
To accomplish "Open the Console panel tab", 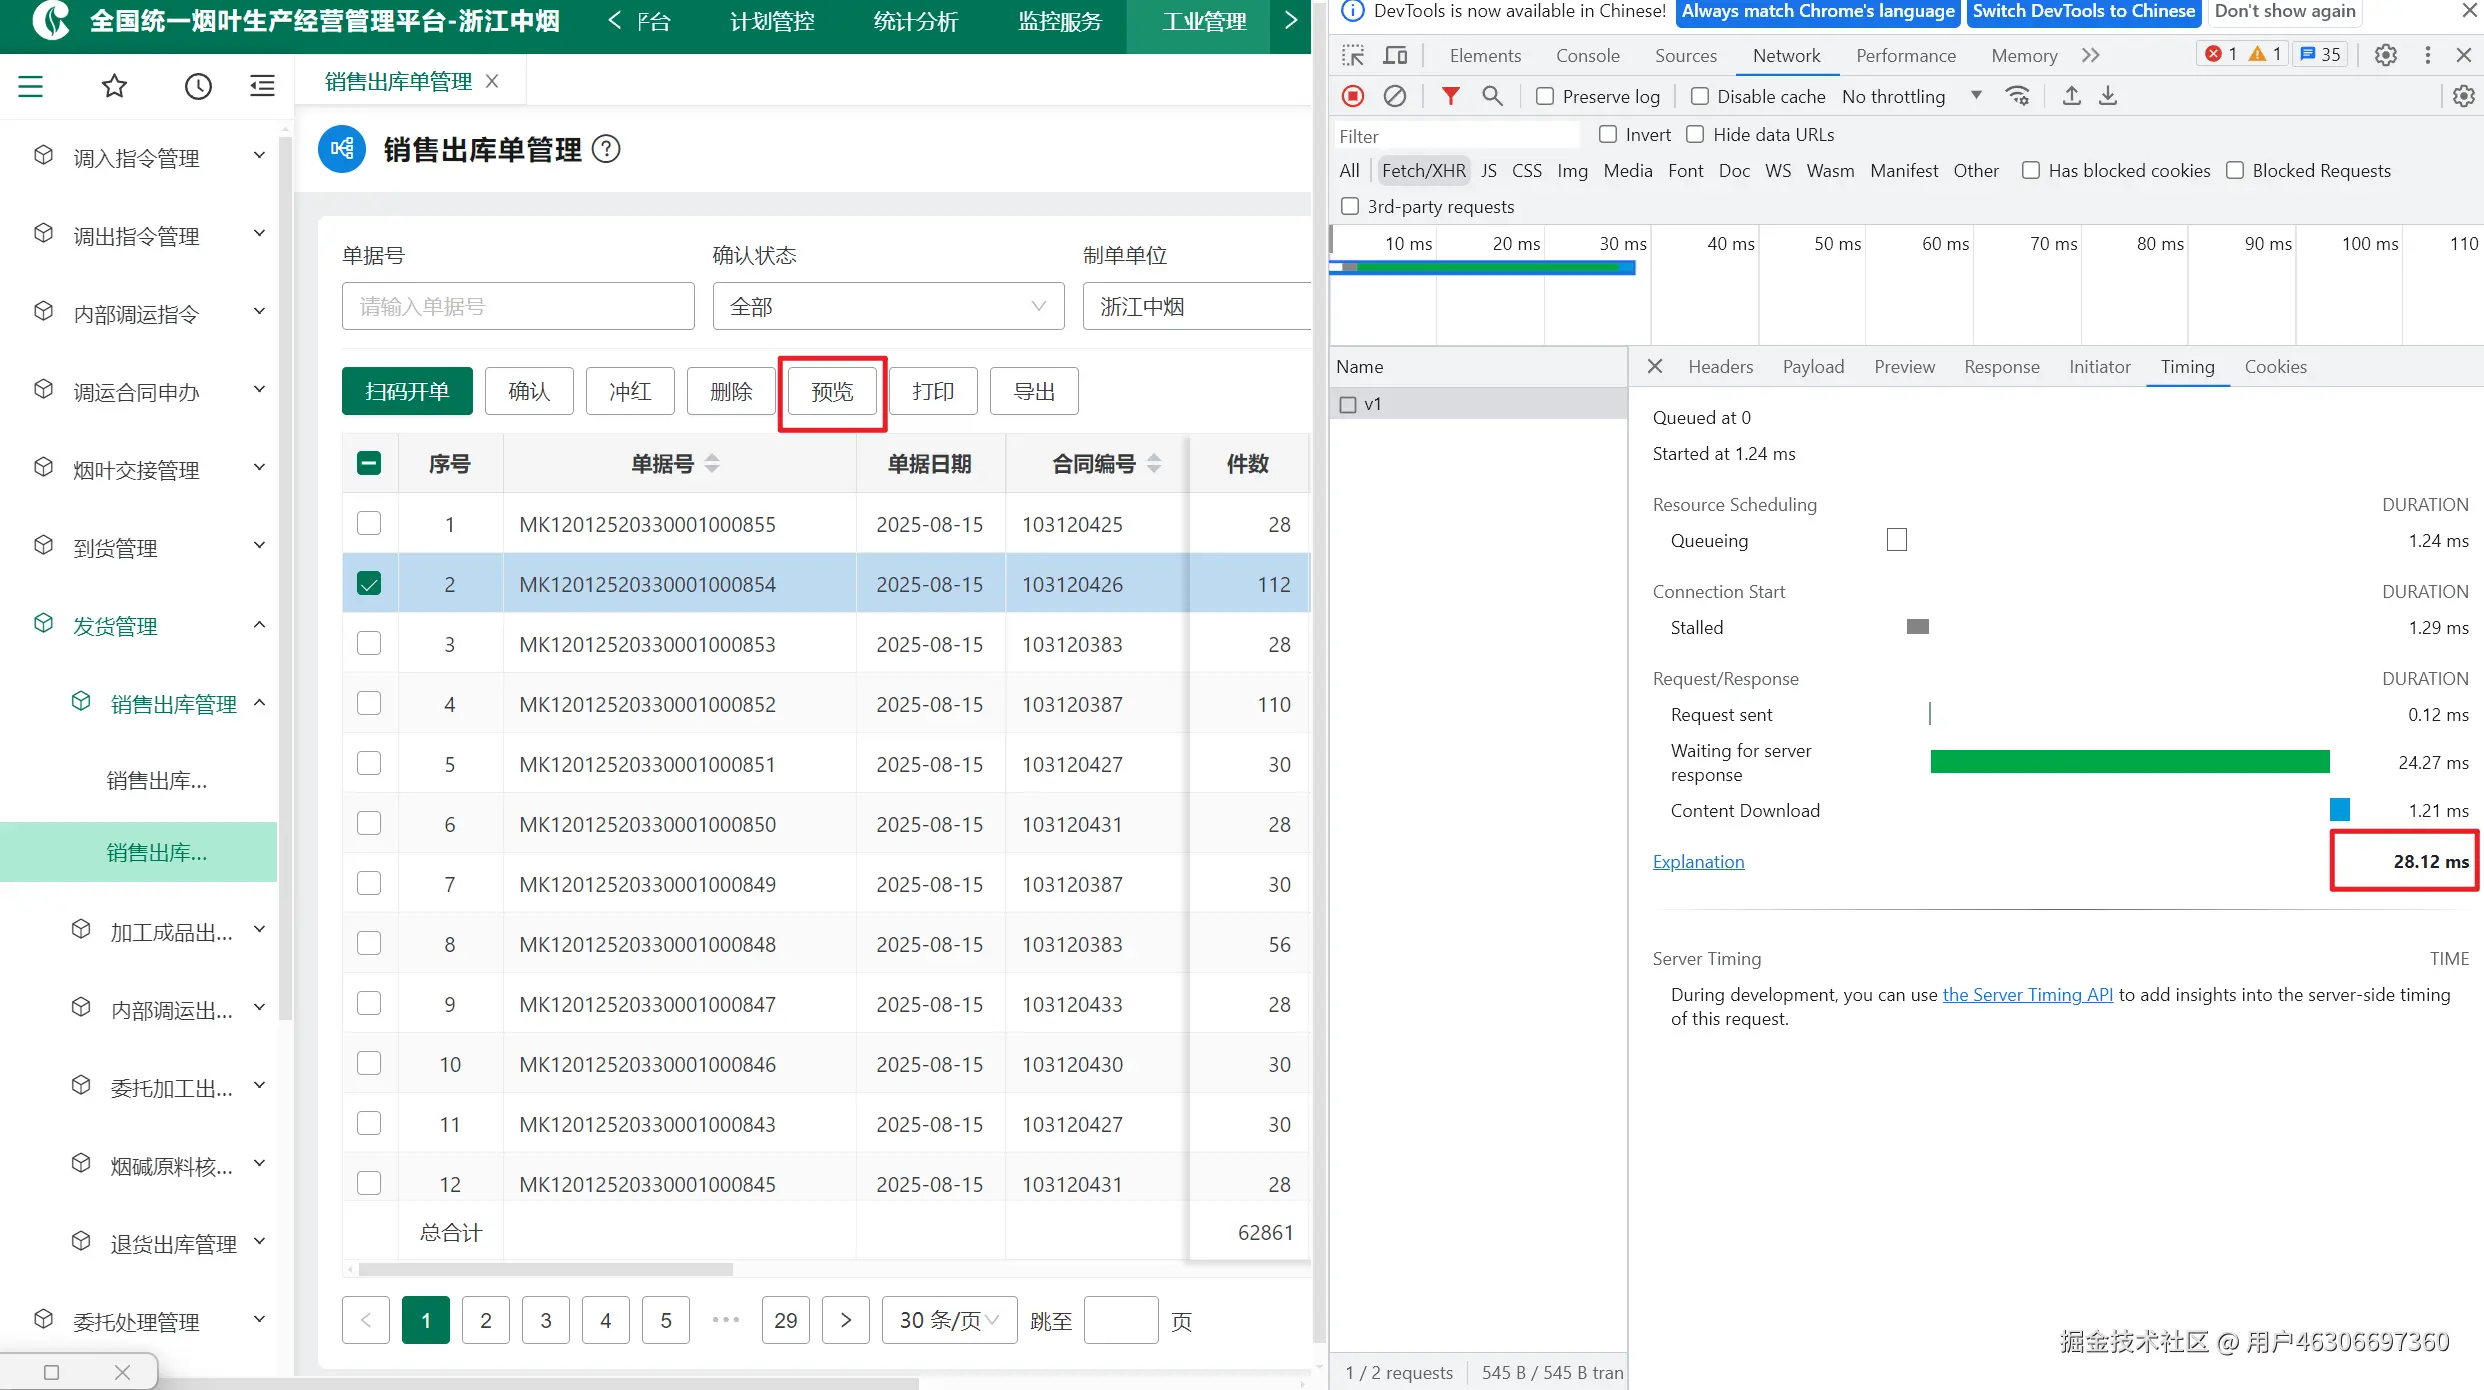I will pyautogui.click(x=1587, y=55).
